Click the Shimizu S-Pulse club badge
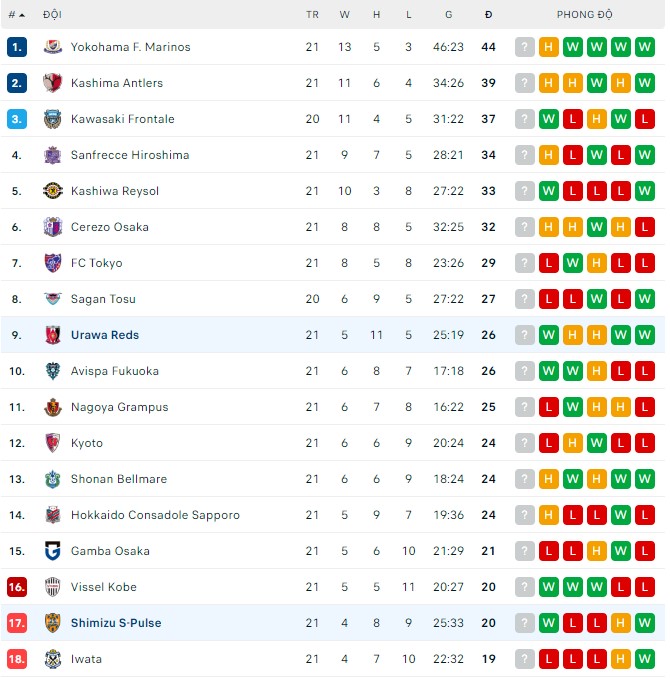 (52, 623)
